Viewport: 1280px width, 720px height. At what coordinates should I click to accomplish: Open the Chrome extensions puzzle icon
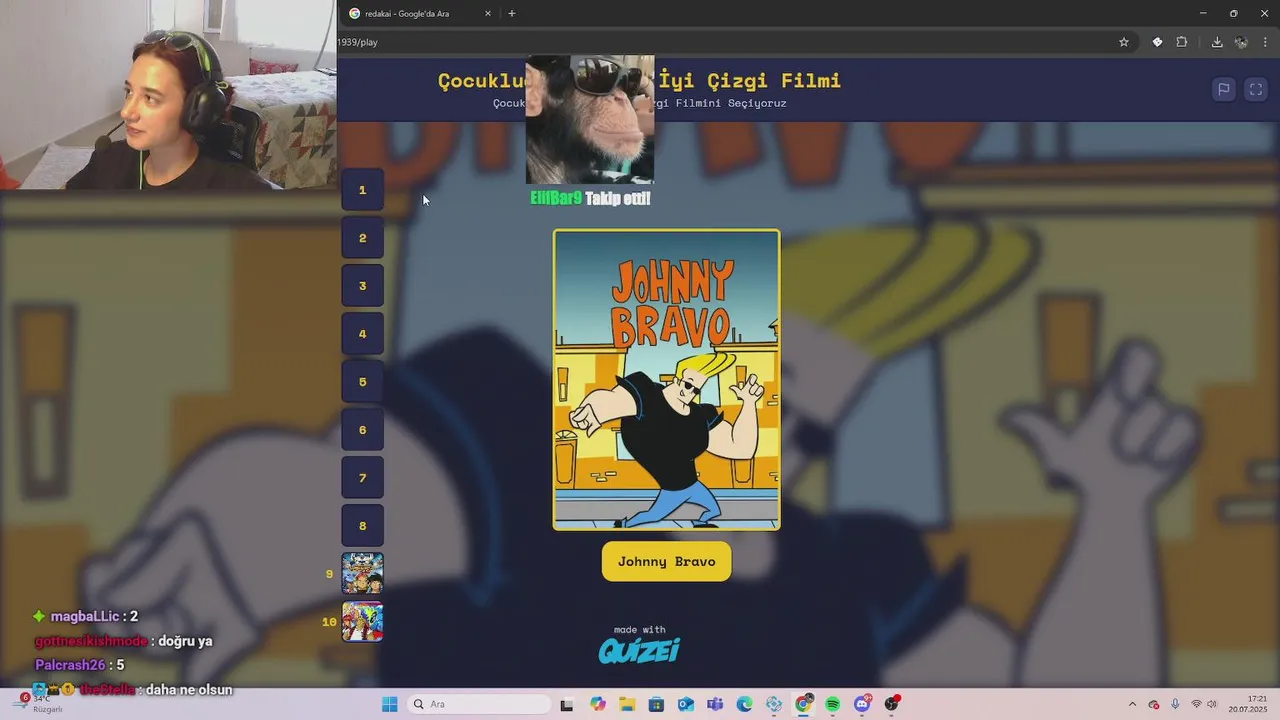(1182, 42)
